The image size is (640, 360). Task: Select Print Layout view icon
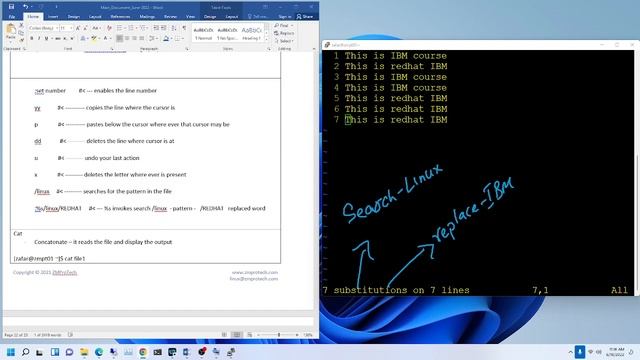[237, 335]
